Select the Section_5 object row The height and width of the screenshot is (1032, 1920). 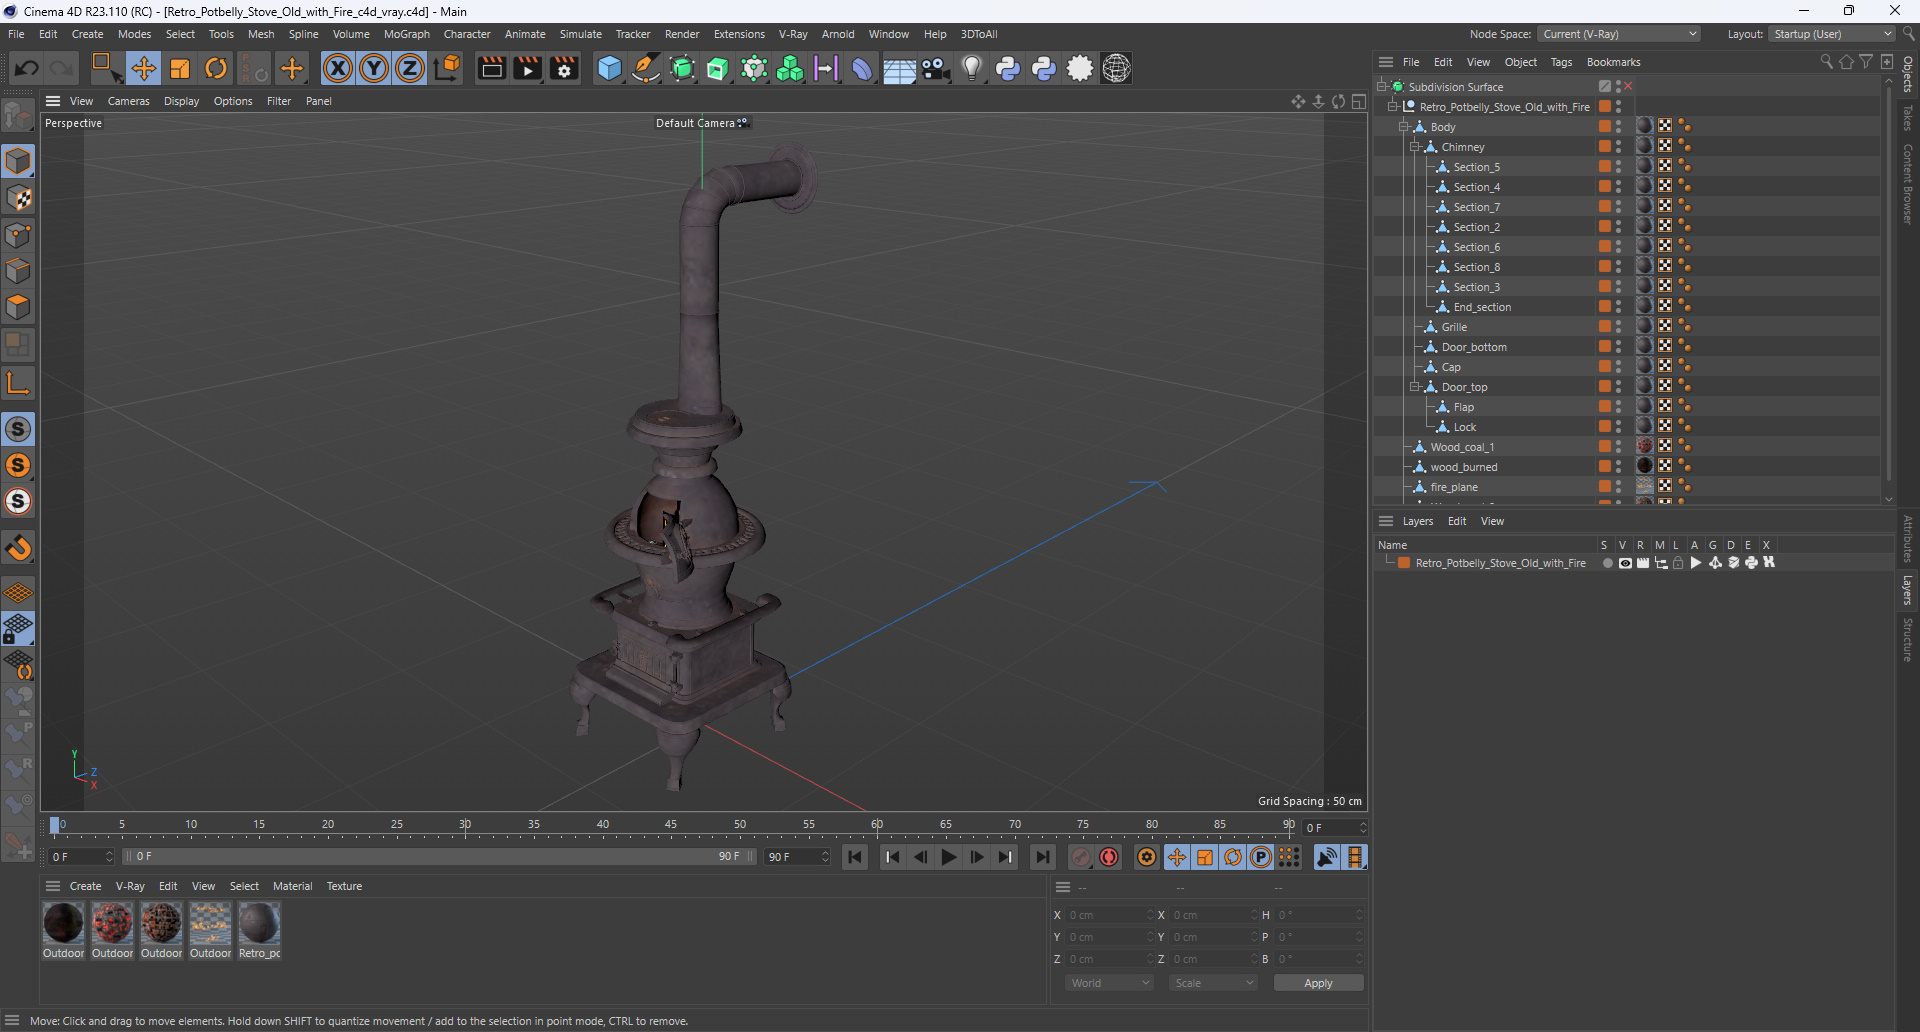pyautogui.click(x=1476, y=167)
